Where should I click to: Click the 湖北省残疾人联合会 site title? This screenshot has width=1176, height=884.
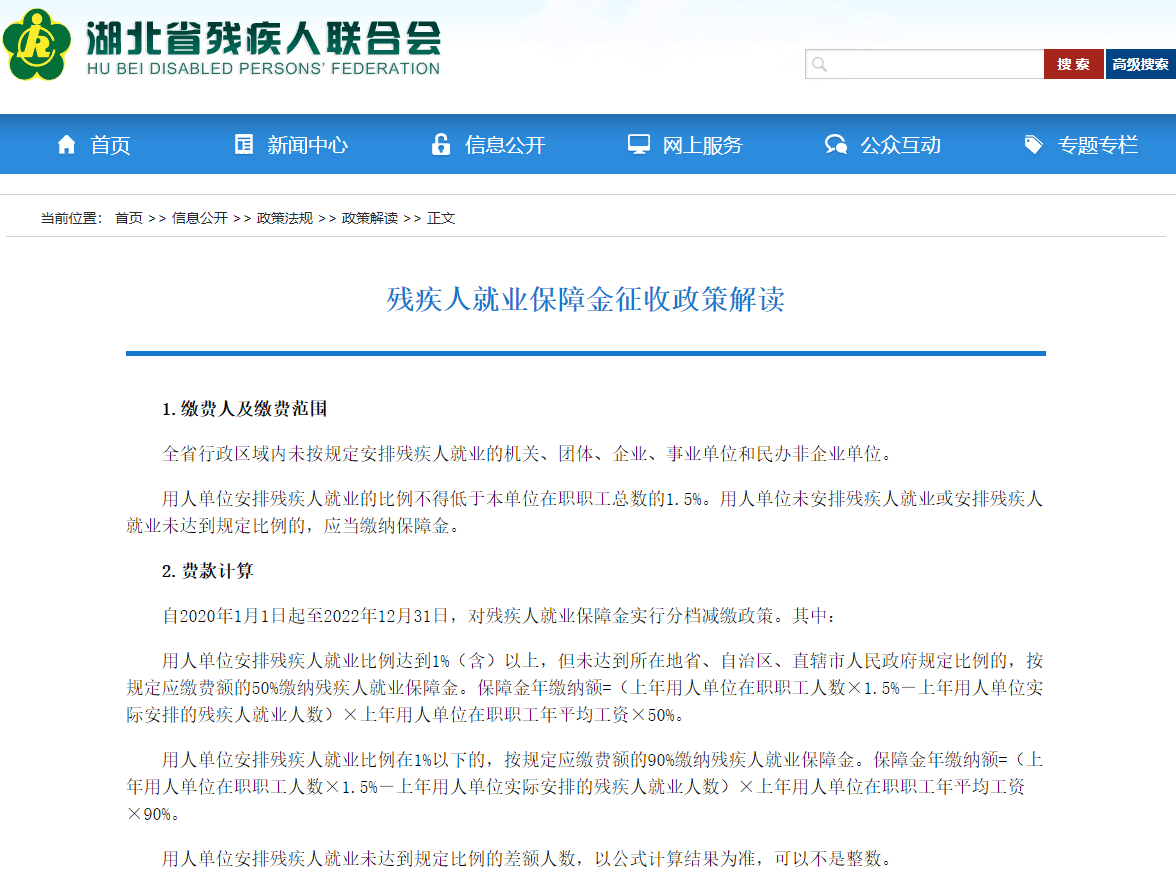[x=263, y=37]
